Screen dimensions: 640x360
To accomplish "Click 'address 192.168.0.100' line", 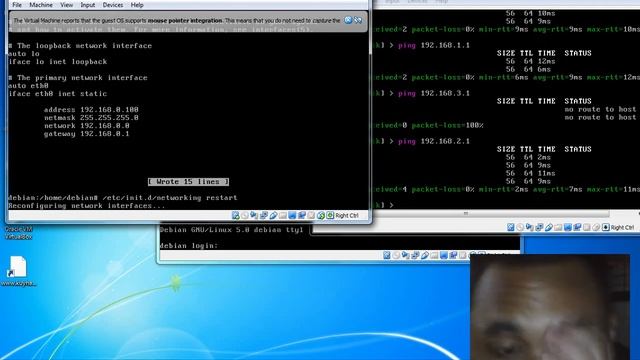I will tap(91, 109).
